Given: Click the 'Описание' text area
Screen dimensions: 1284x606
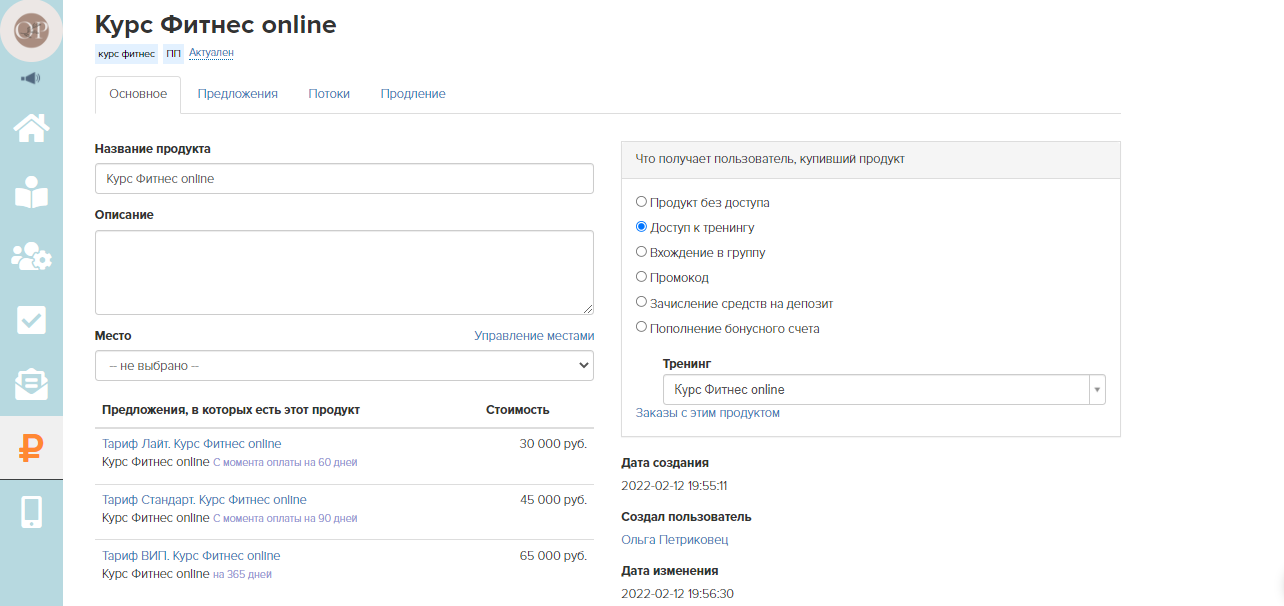Looking at the screenshot, I should [344, 273].
